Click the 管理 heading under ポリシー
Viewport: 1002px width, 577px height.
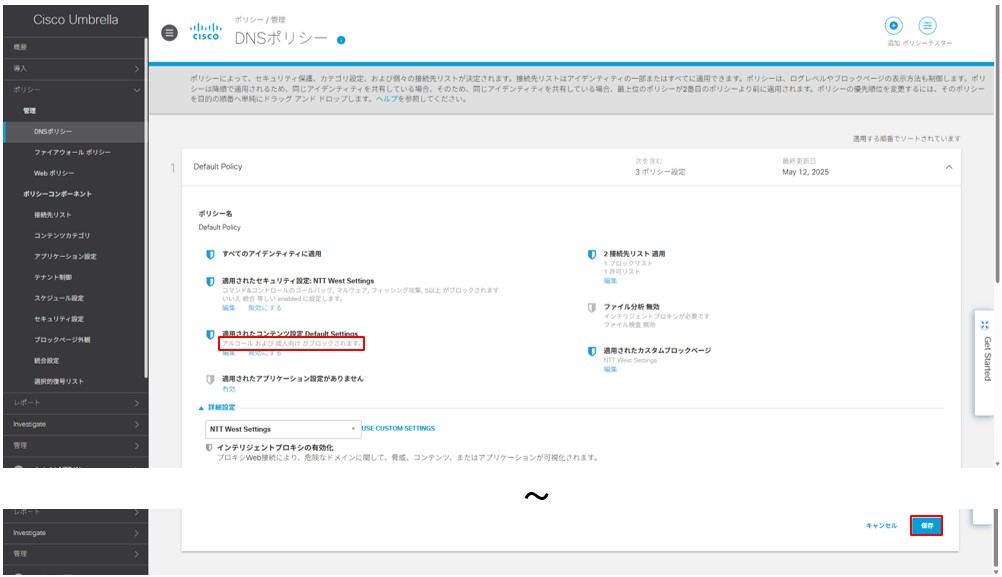click(x=29, y=111)
